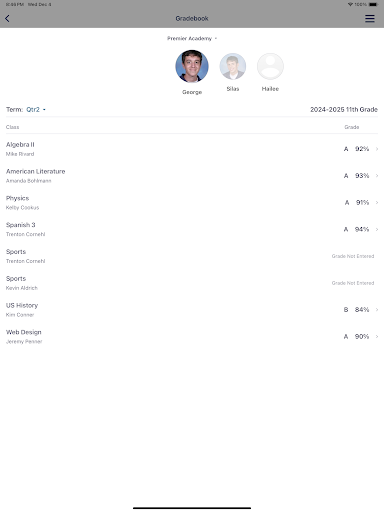The image size is (384, 512).
Task: Open Web Design grade chevron
Action: [377, 336]
